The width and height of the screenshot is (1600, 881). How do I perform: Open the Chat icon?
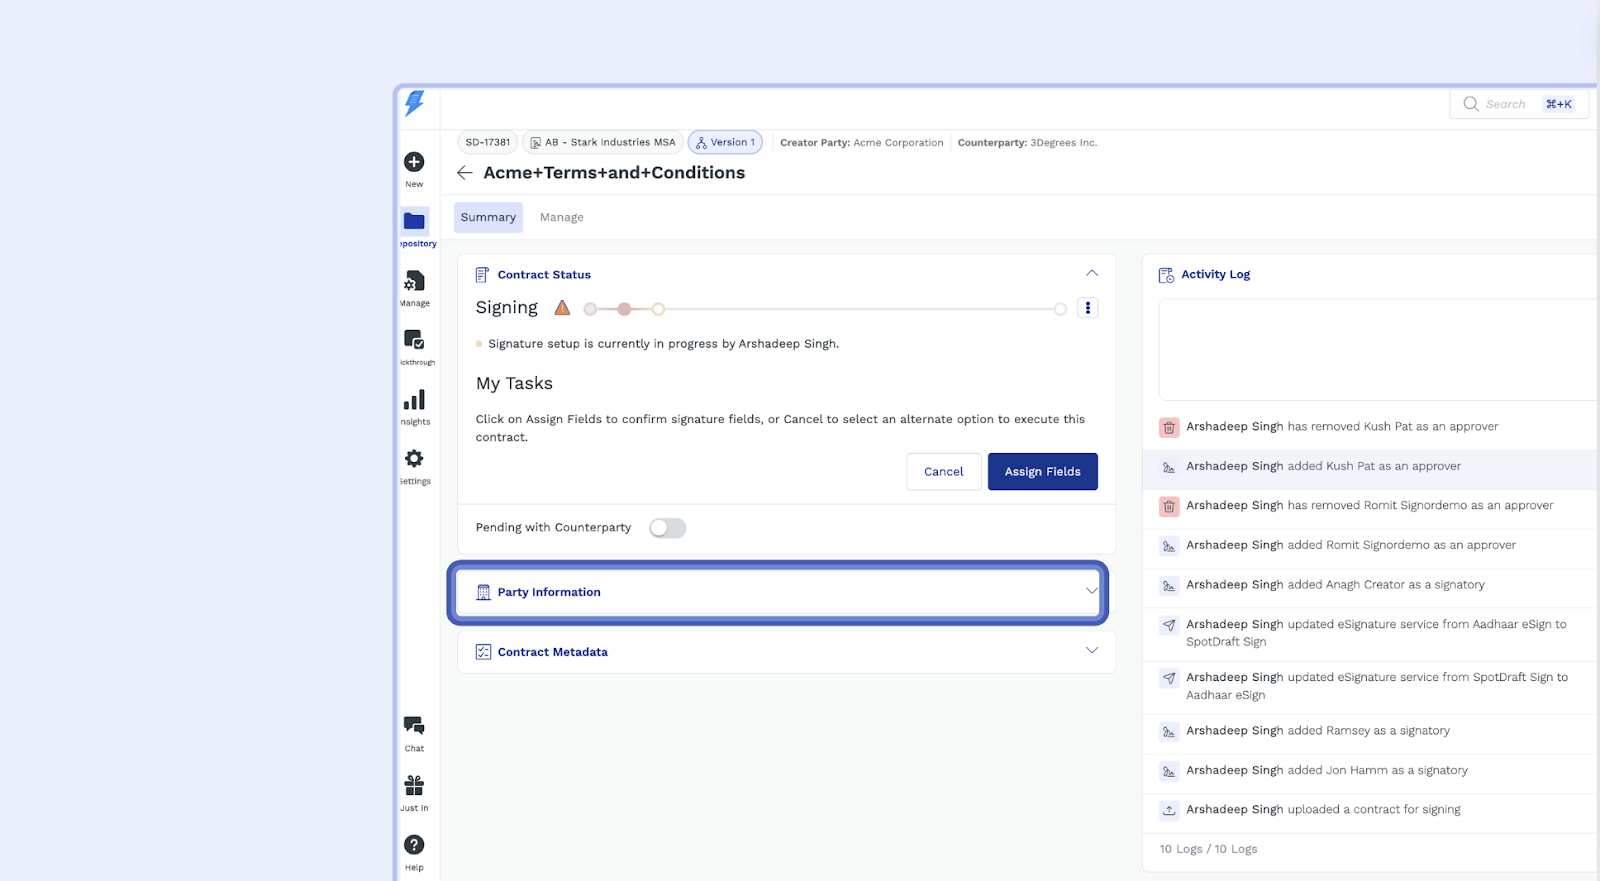click(414, 725)
